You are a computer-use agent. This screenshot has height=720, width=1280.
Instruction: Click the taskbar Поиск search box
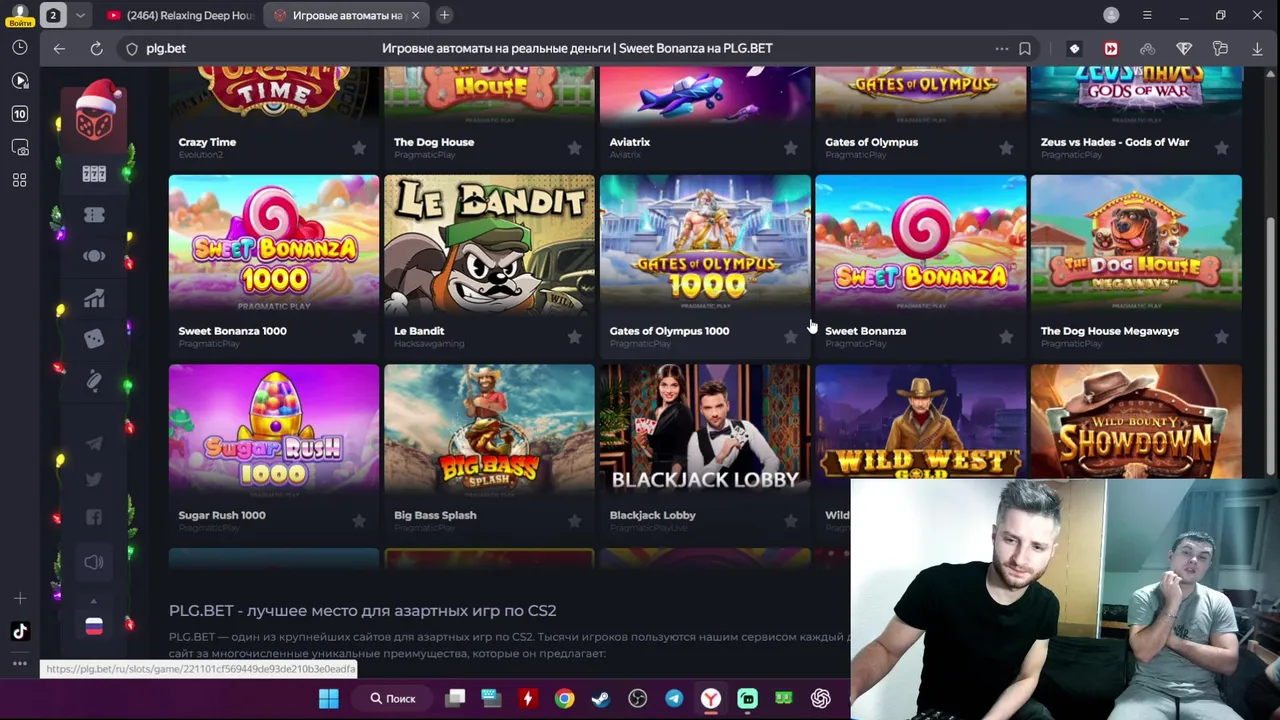[x=393, y=698]
